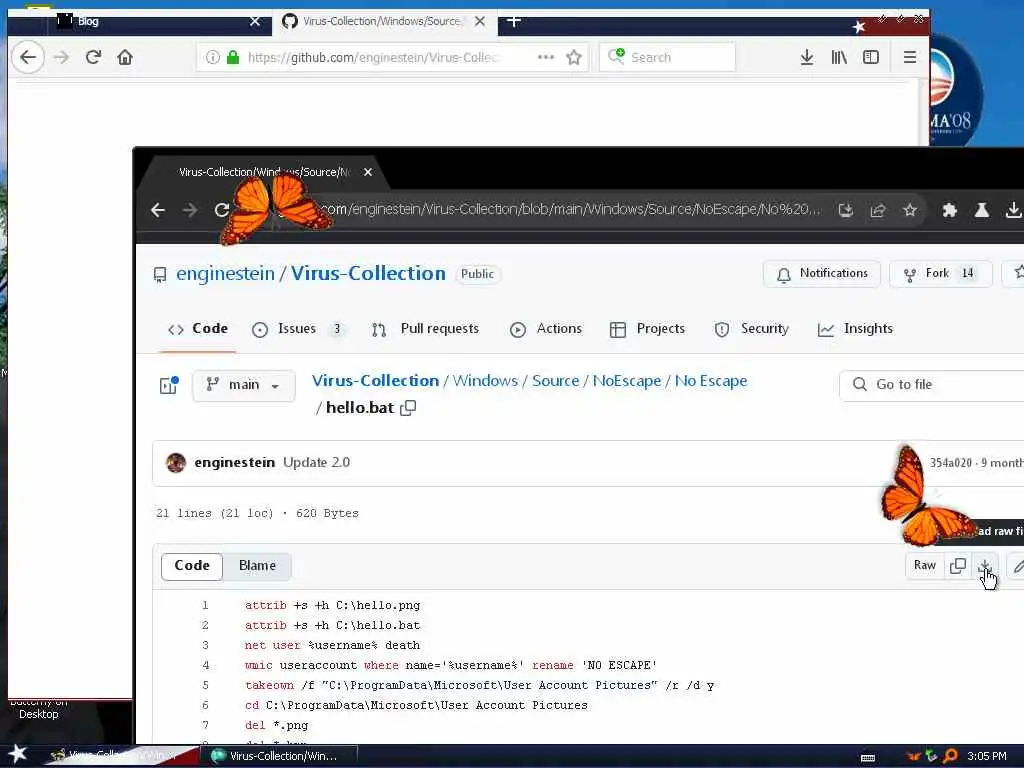The image size is (1024, 768).
Task: Click the Chrome labs flask icon
Action: point(981,210)
